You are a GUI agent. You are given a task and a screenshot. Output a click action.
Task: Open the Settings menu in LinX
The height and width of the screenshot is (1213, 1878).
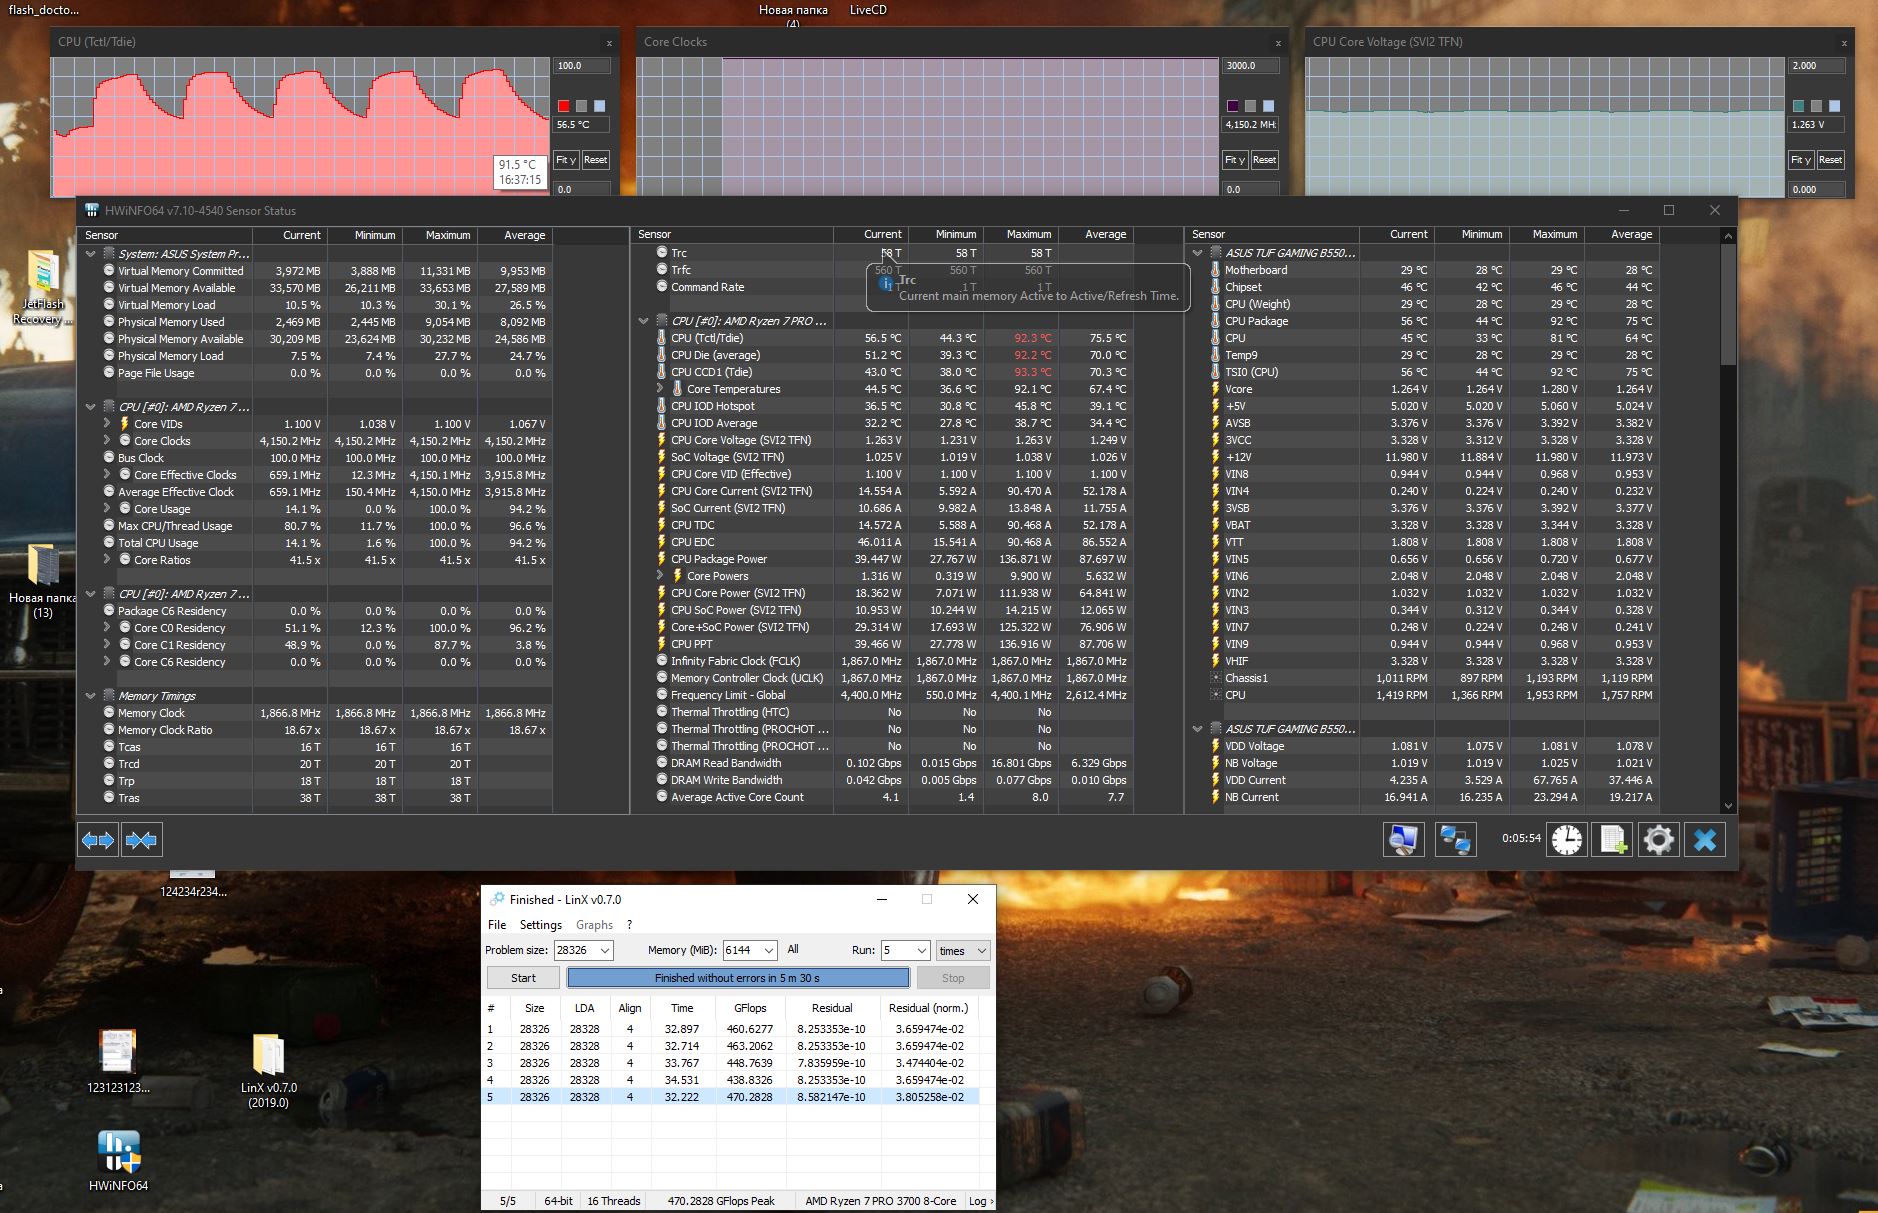pyautogui.click(x=541, y=925)
